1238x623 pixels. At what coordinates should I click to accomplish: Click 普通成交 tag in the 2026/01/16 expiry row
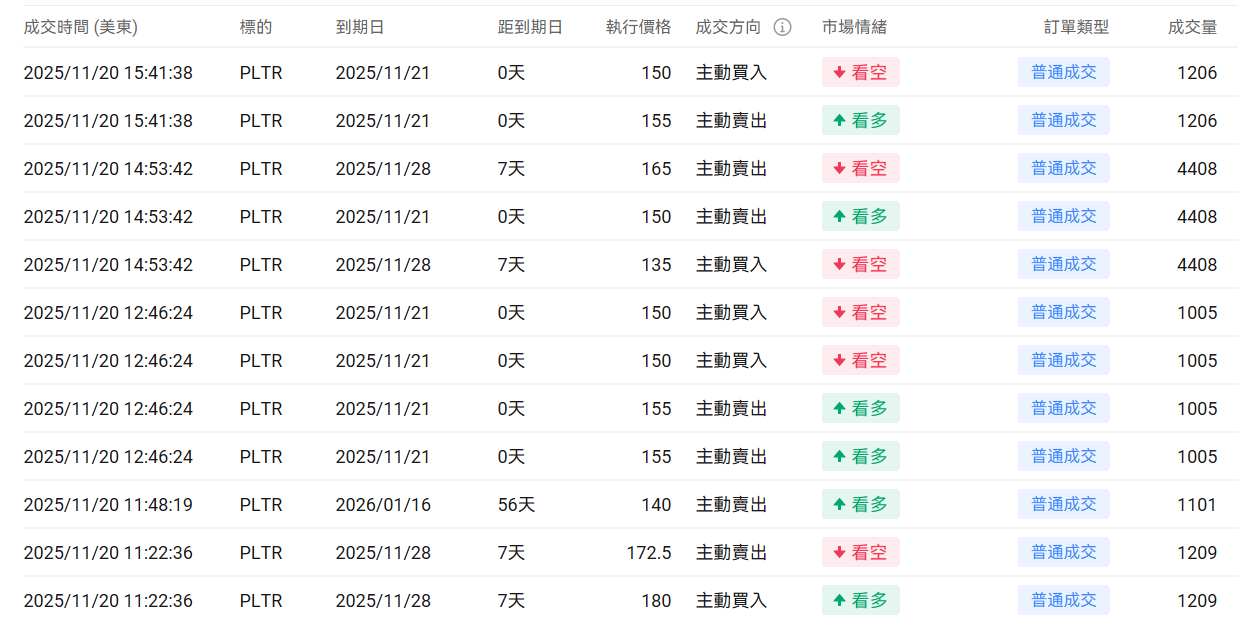(1063, 505)
